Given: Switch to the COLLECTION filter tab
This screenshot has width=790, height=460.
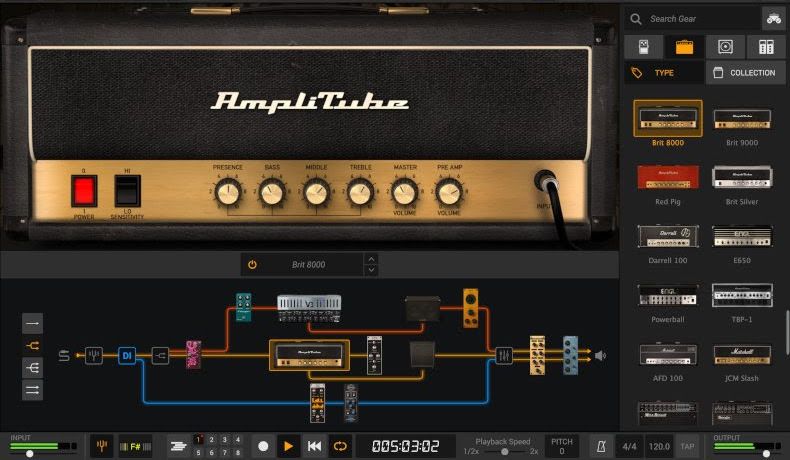Looking at the screenshot, I should [746, 73].
